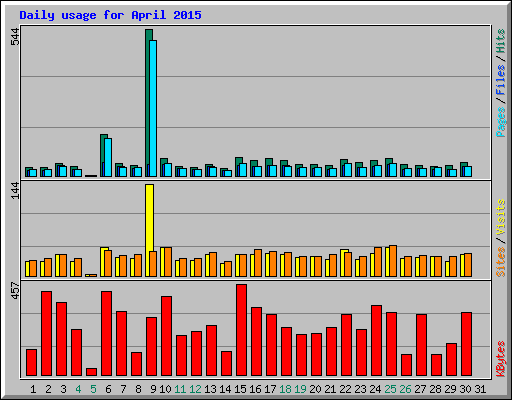Click the green x-axis label 25
The width and height of the screenshot is (512, 400).
(x=390, y=389)
